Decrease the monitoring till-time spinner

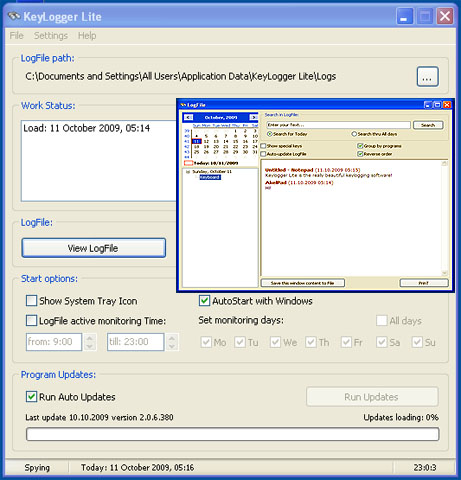click(172, 346)
